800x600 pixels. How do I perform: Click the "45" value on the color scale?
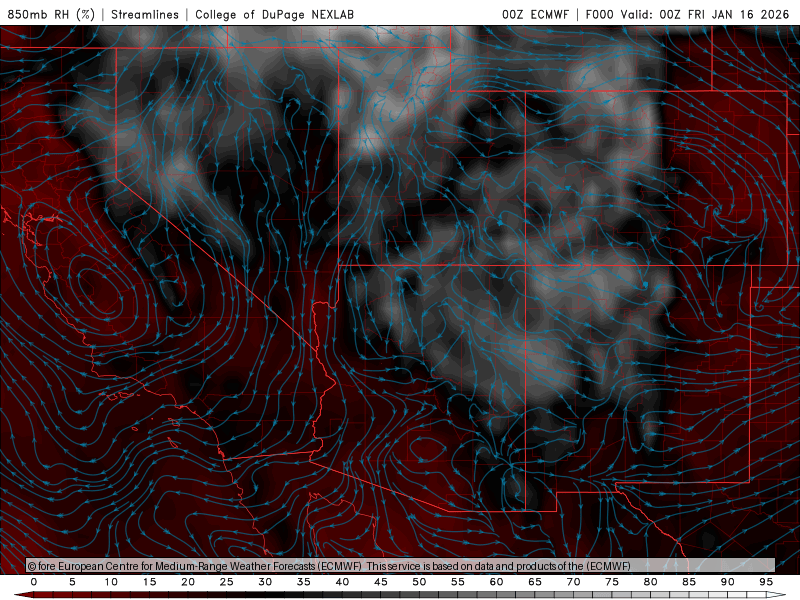(x=381, y=582)
